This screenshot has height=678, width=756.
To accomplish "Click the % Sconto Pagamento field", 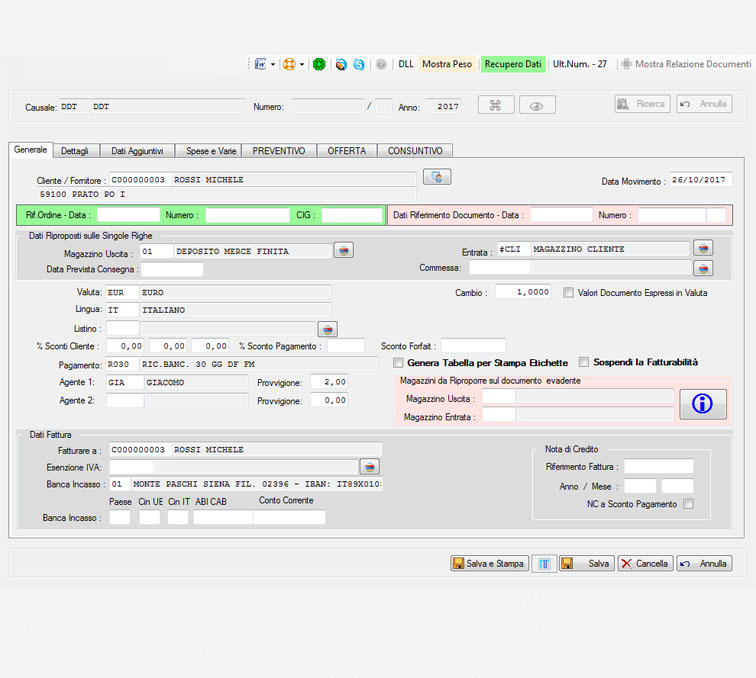I will pos(346,346).
